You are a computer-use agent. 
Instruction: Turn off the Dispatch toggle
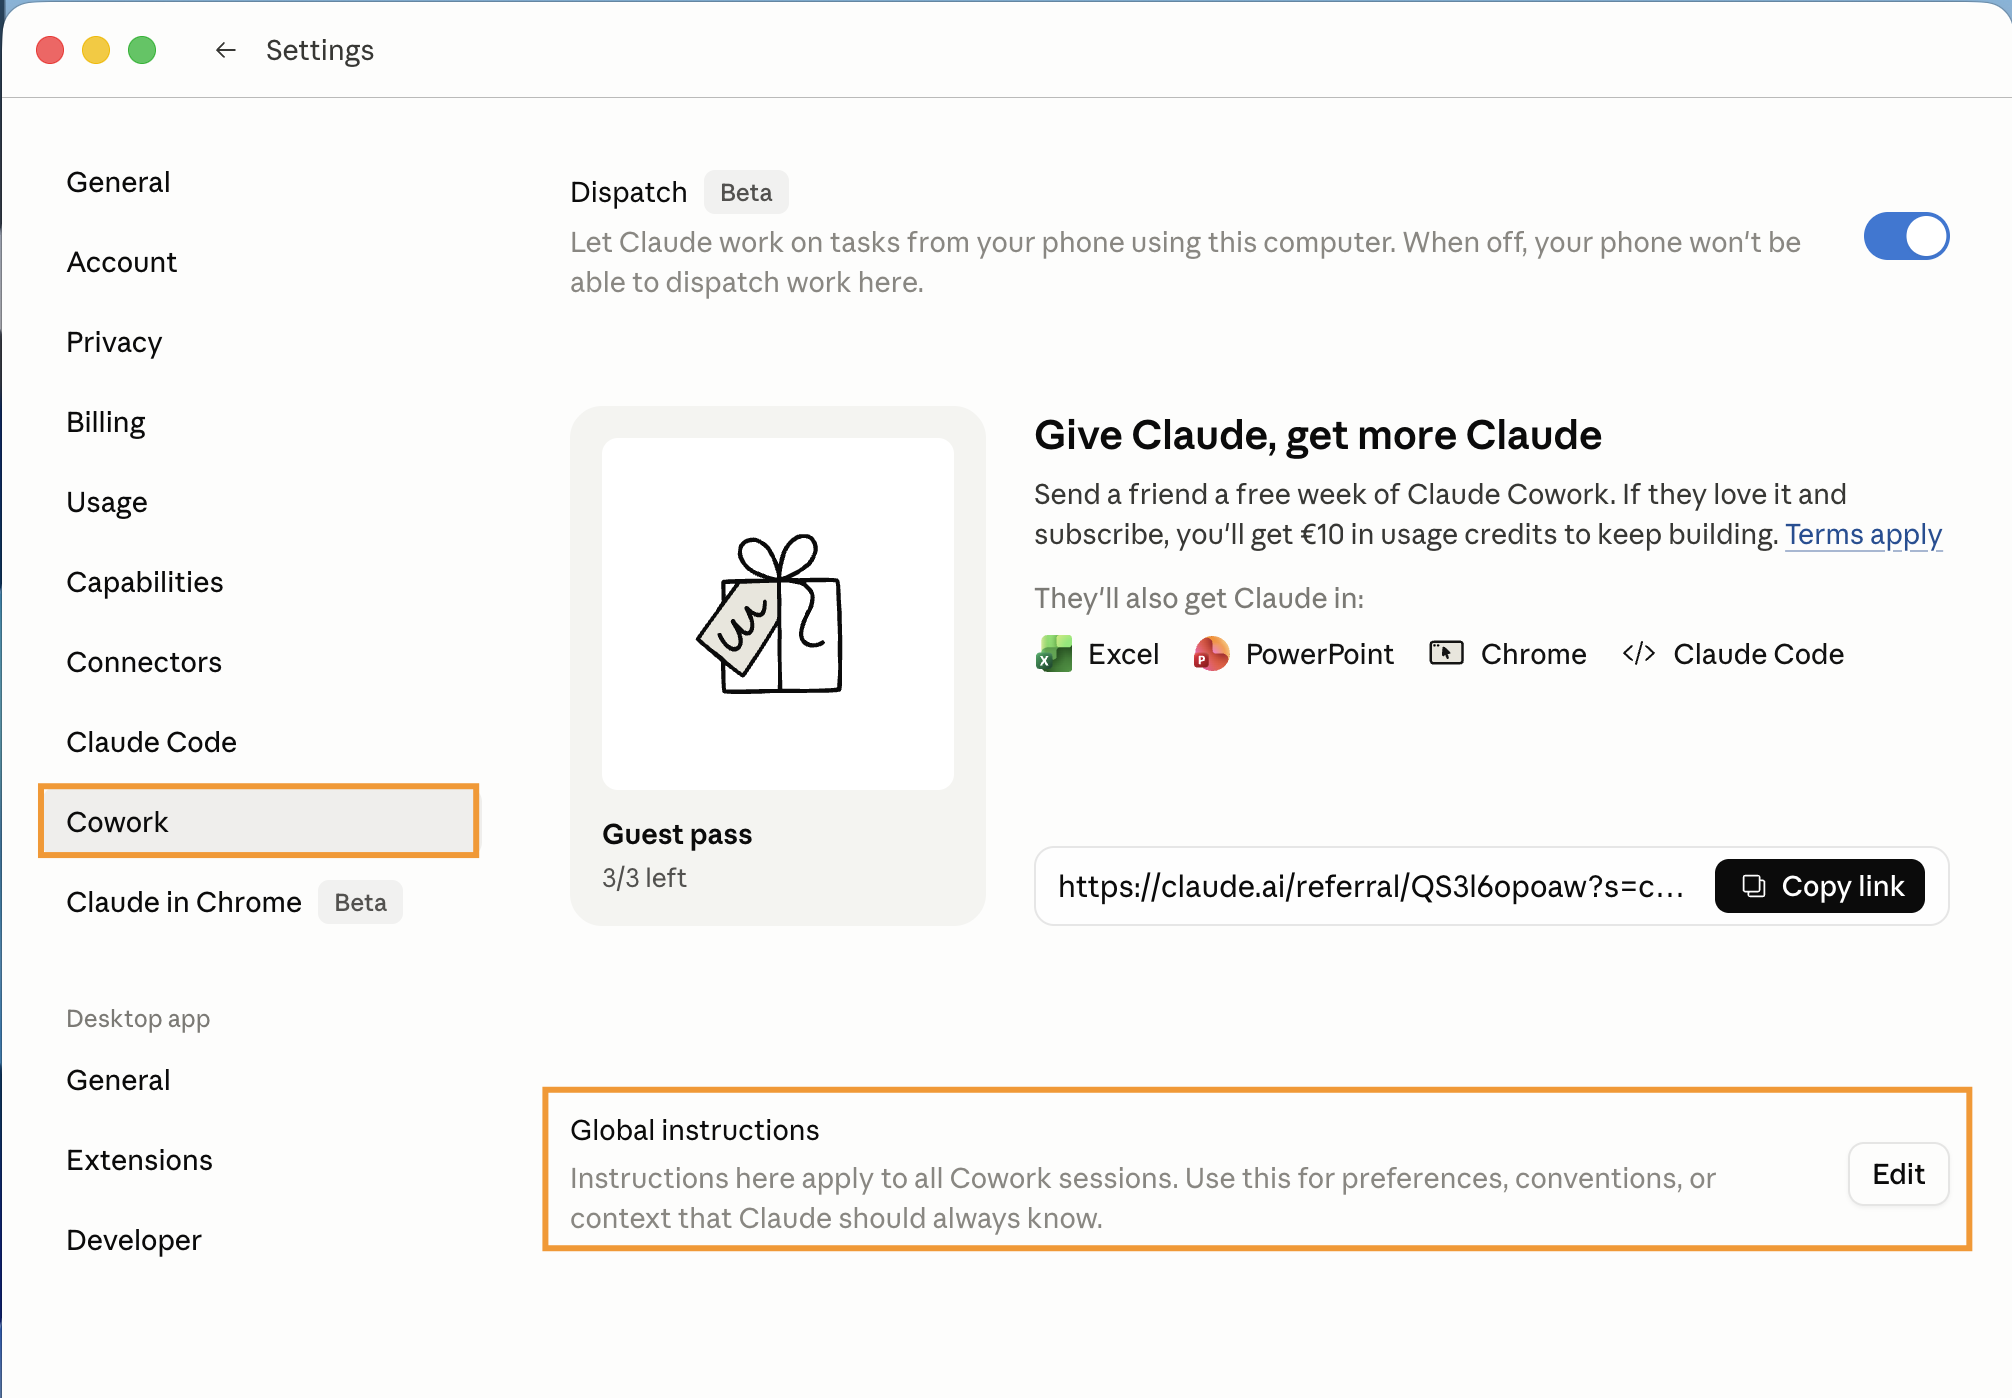tap(1906, 236)
